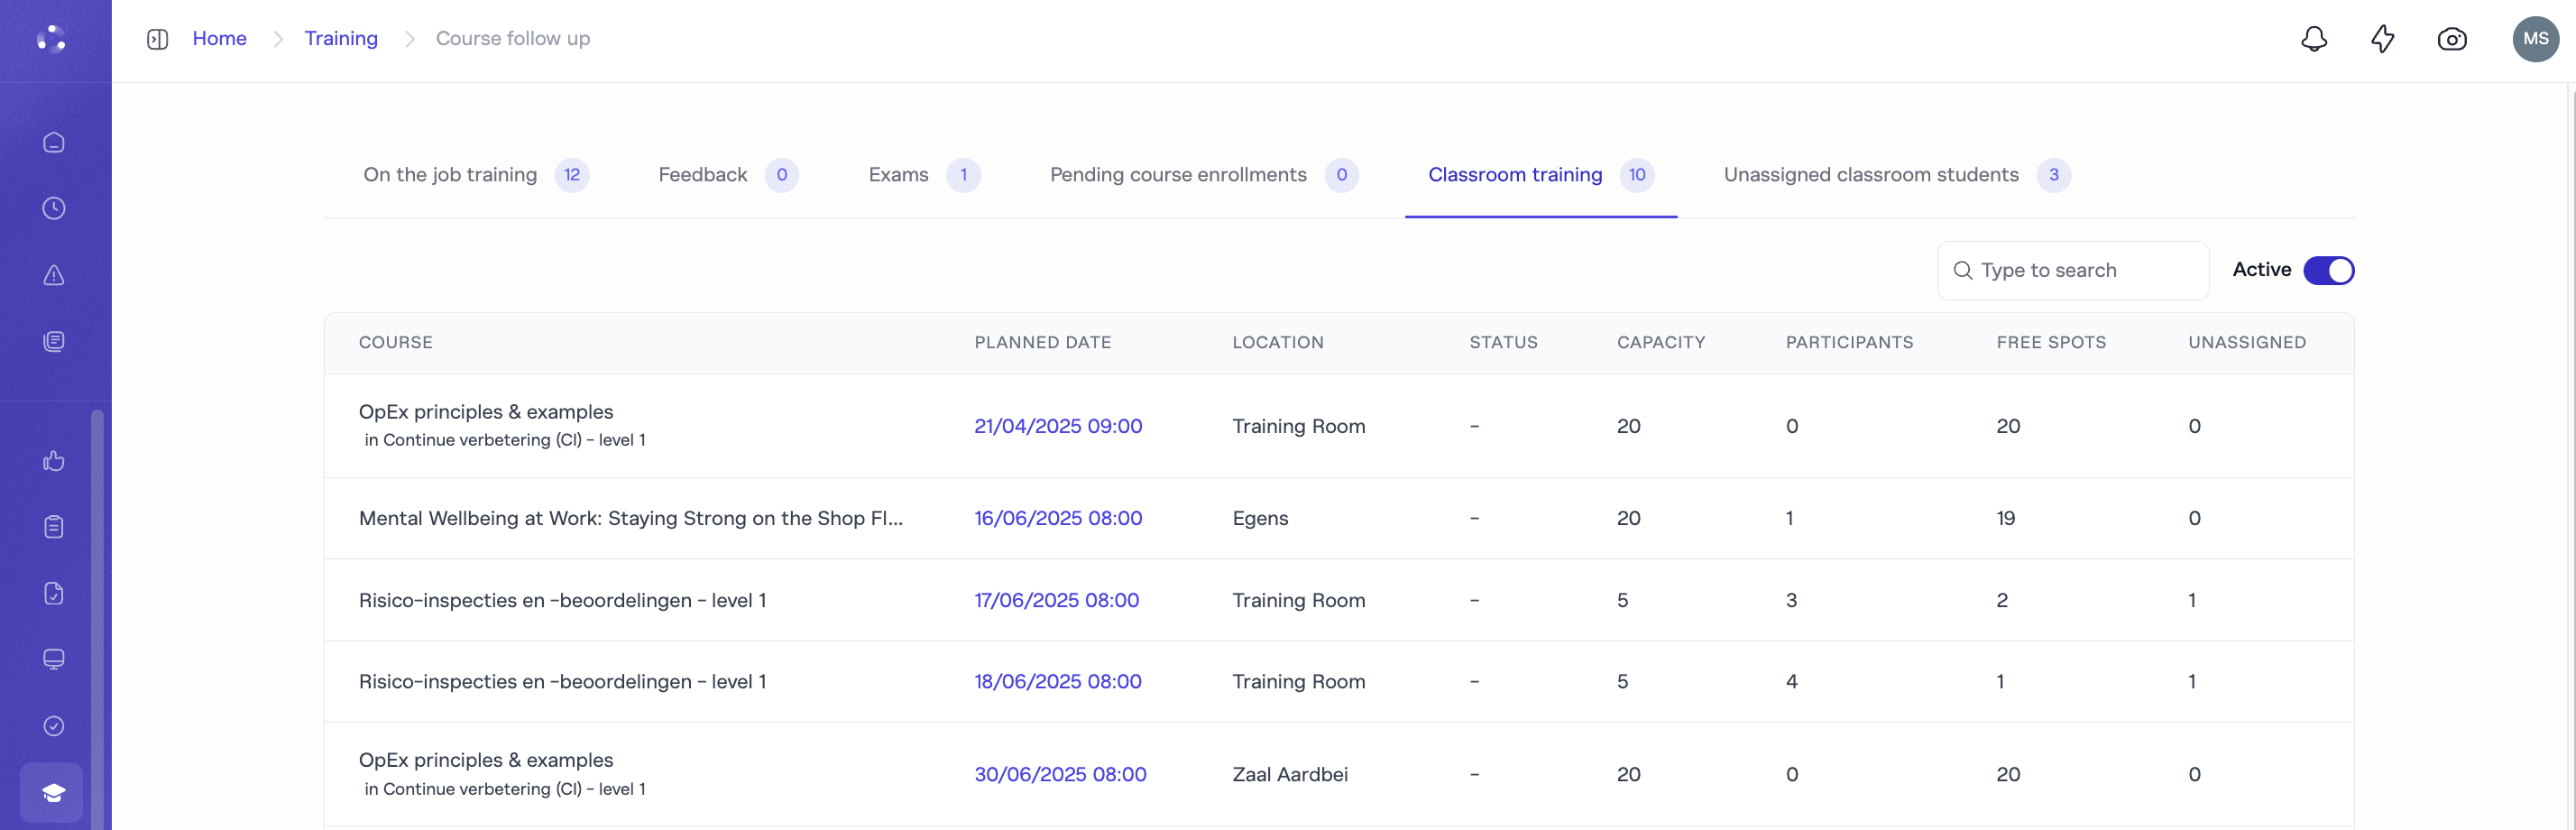Switch to On the job training tab
The height and width of the screenshot is (830, 2576).
pos(450,175)
